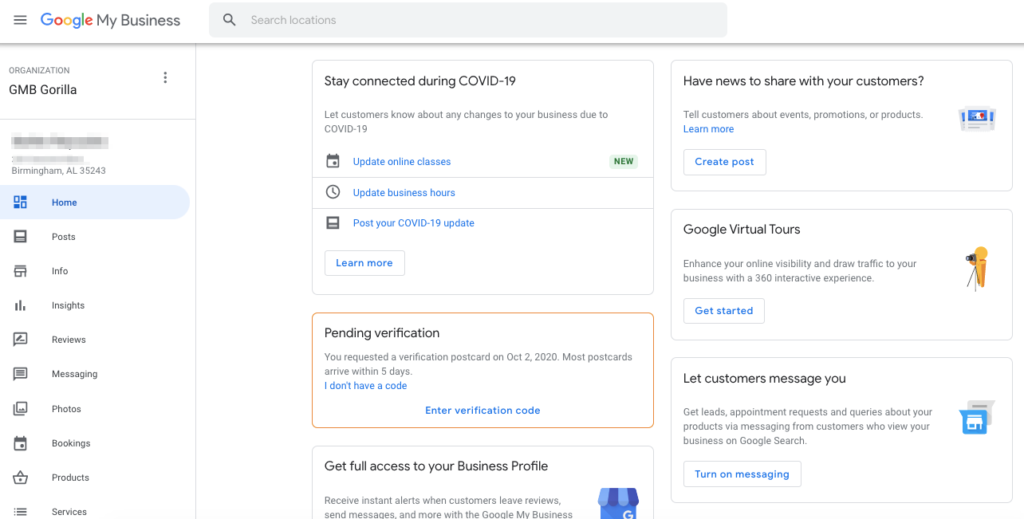Open the hamburger main menu
This screenshot has width=1024, height=519.
(x=20, y=20)
